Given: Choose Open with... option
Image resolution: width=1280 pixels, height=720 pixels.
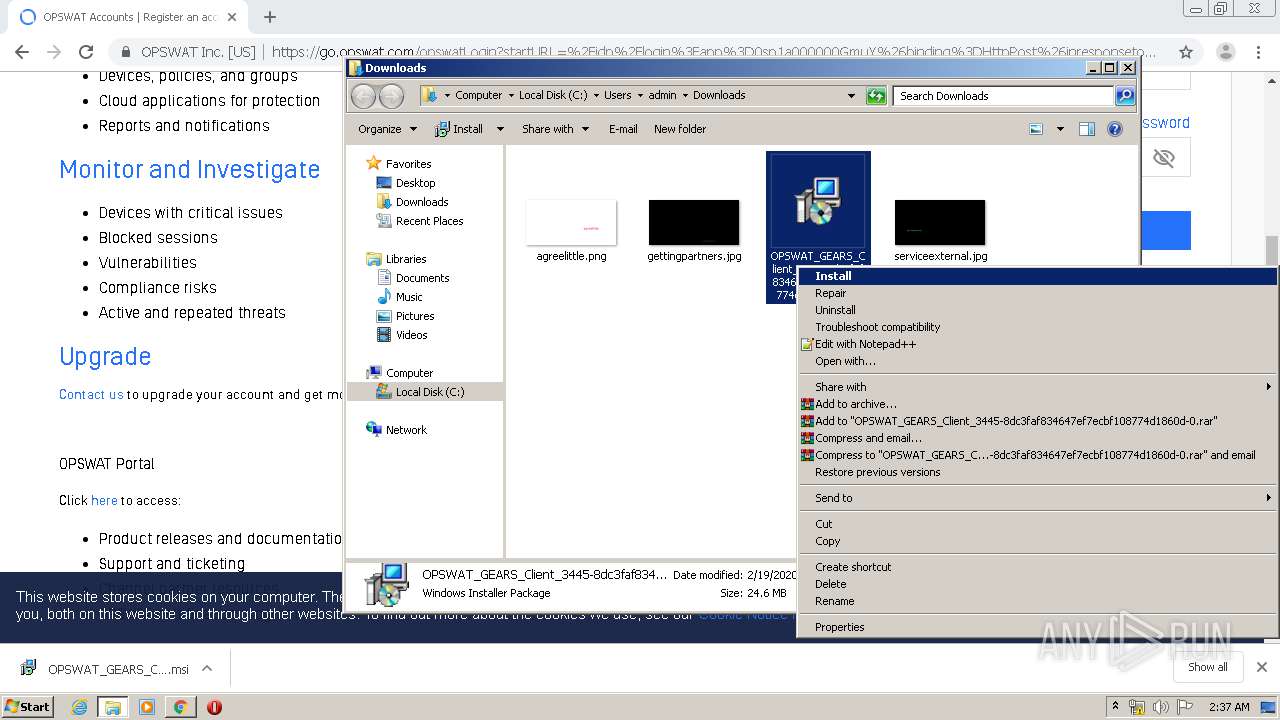Looking at the screenshot, I should click(1038, 361).
